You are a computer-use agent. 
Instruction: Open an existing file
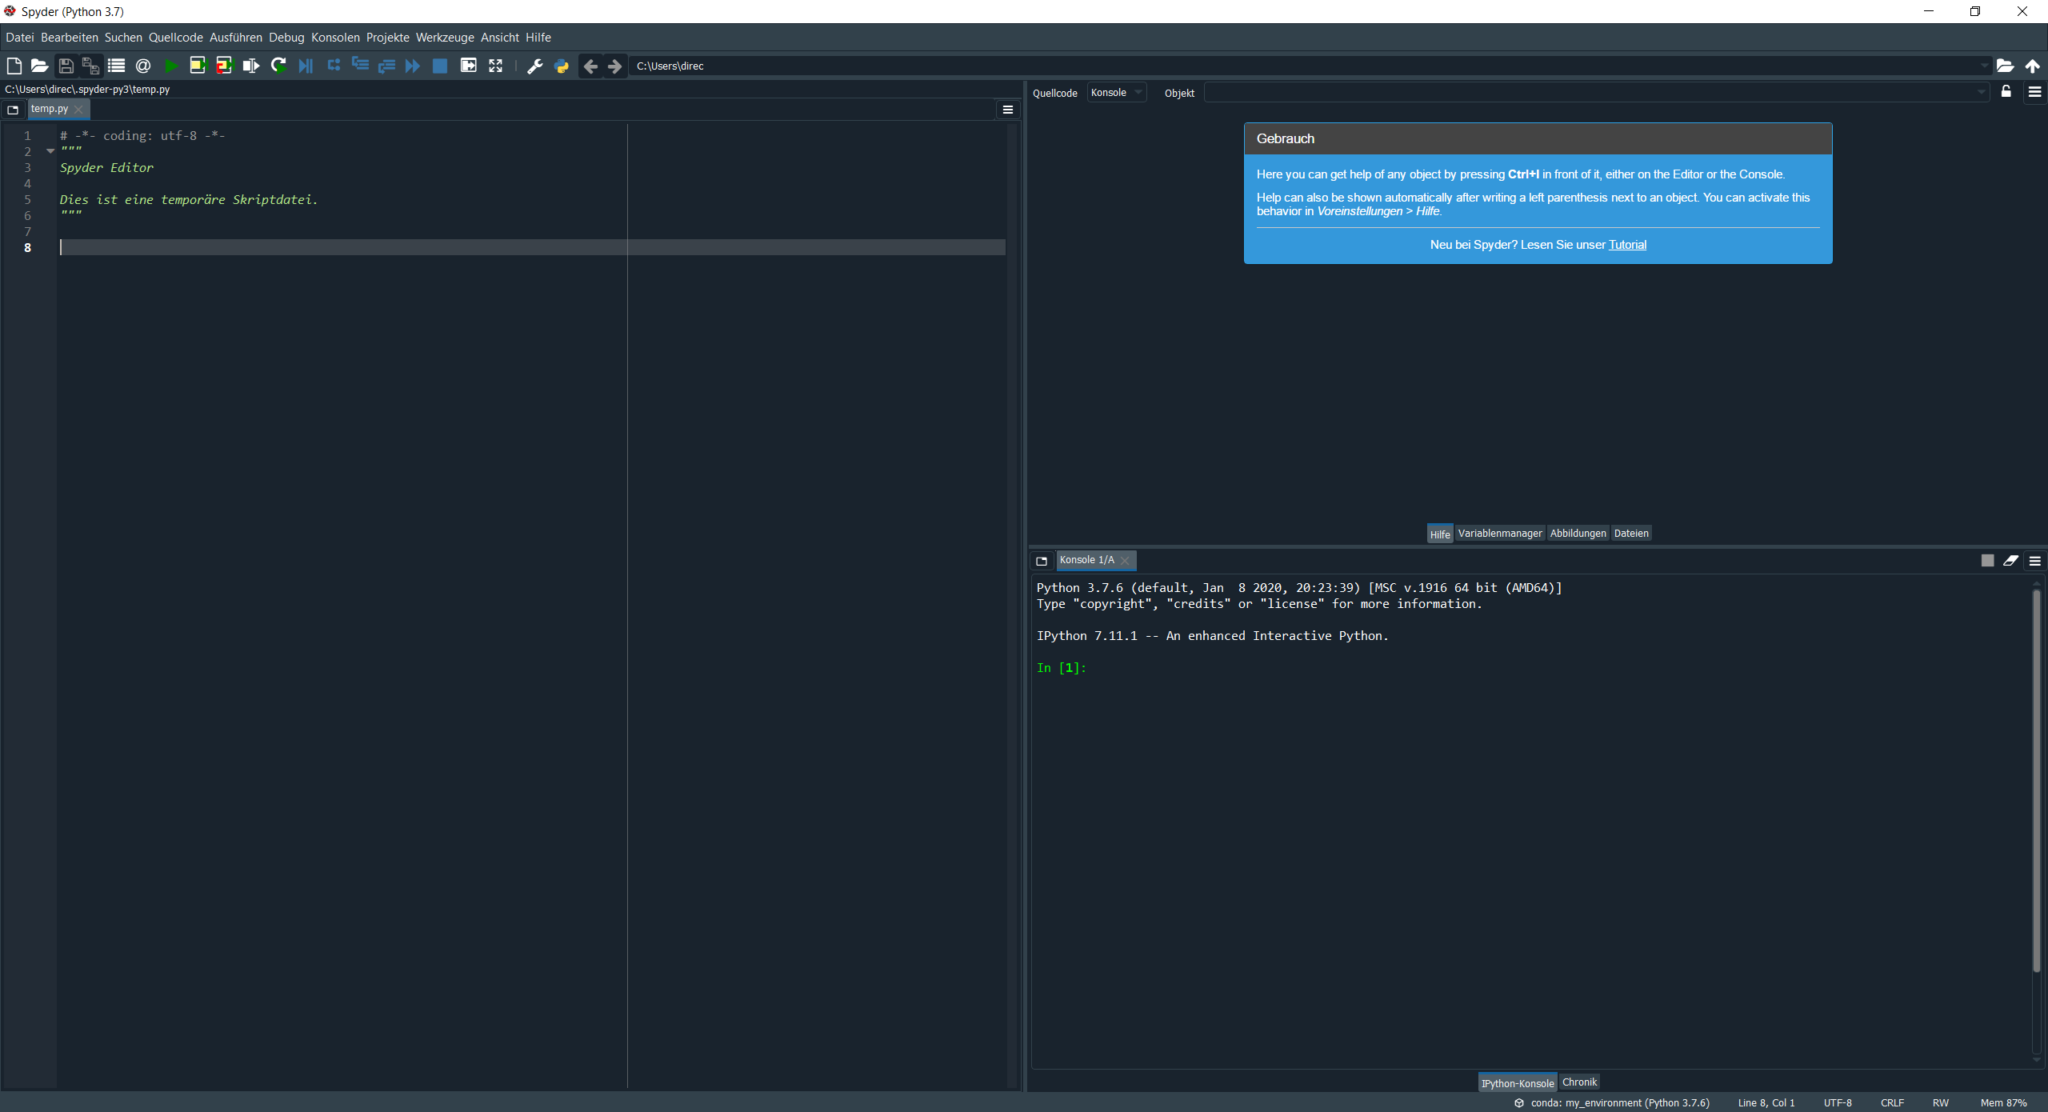pyautogui.click(x=40, y=66)
